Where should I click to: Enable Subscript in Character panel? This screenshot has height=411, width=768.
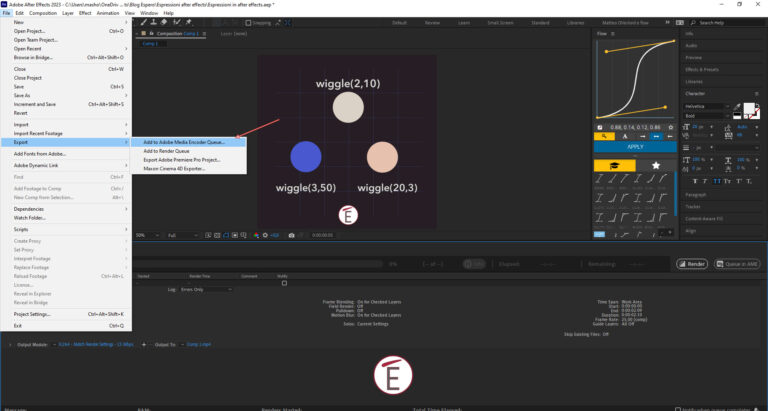point(749,181)
